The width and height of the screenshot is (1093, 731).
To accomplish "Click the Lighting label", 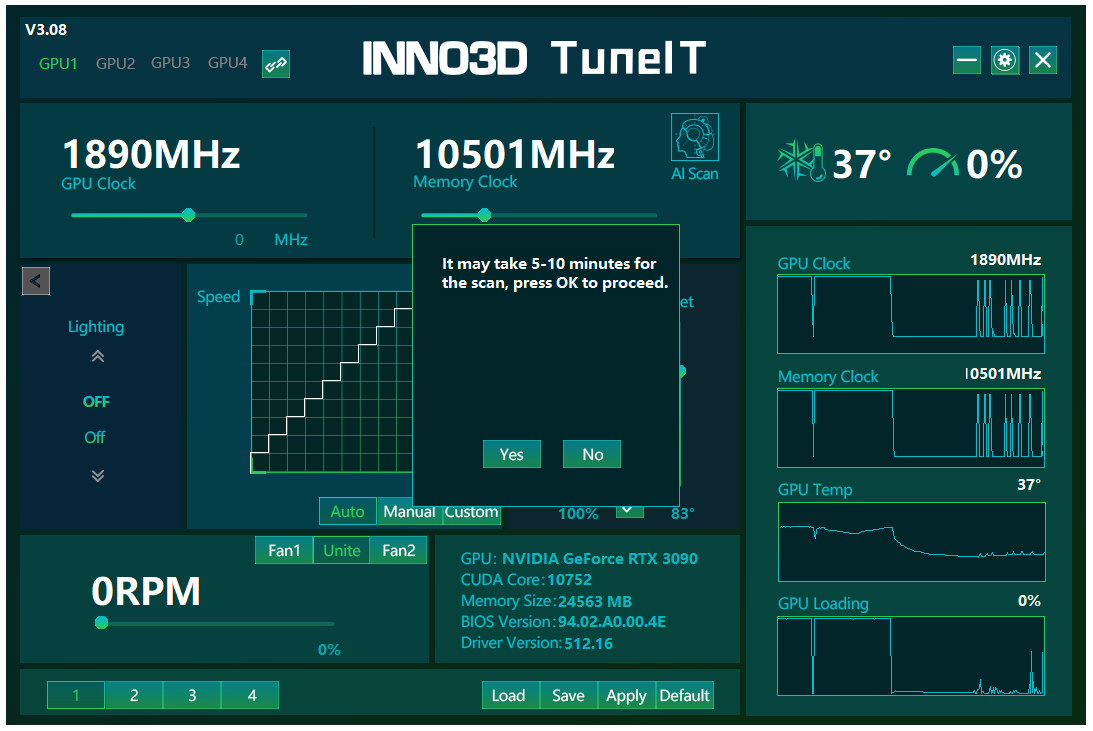I will point(96,327).
